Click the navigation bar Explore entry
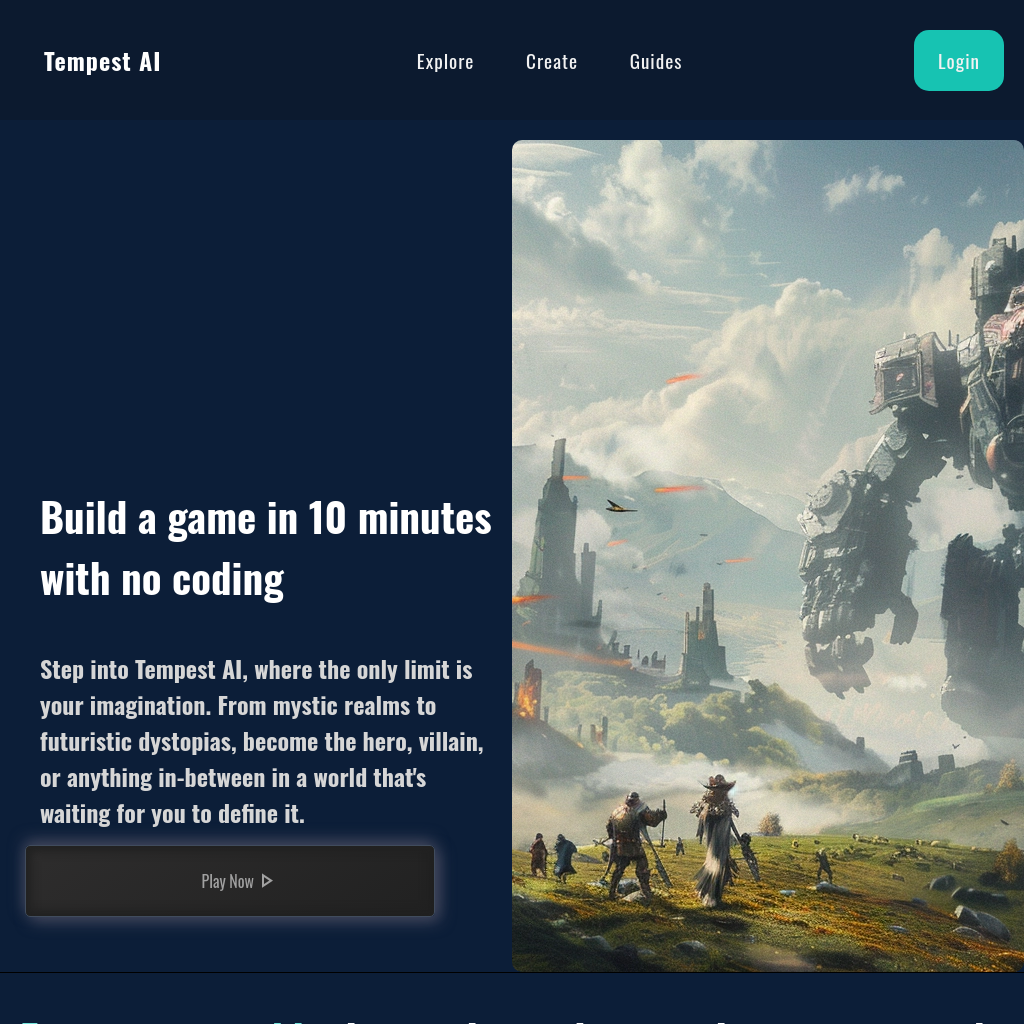 (445, 60)
